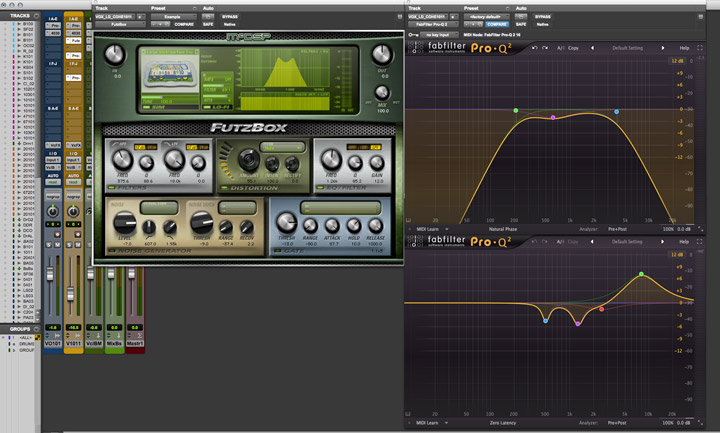Image resolution: width=720 pixels, height=433 pixels.
Task: Toggle BYPASS in the FutzBox plugin header
Action: [x=230, y=17]
